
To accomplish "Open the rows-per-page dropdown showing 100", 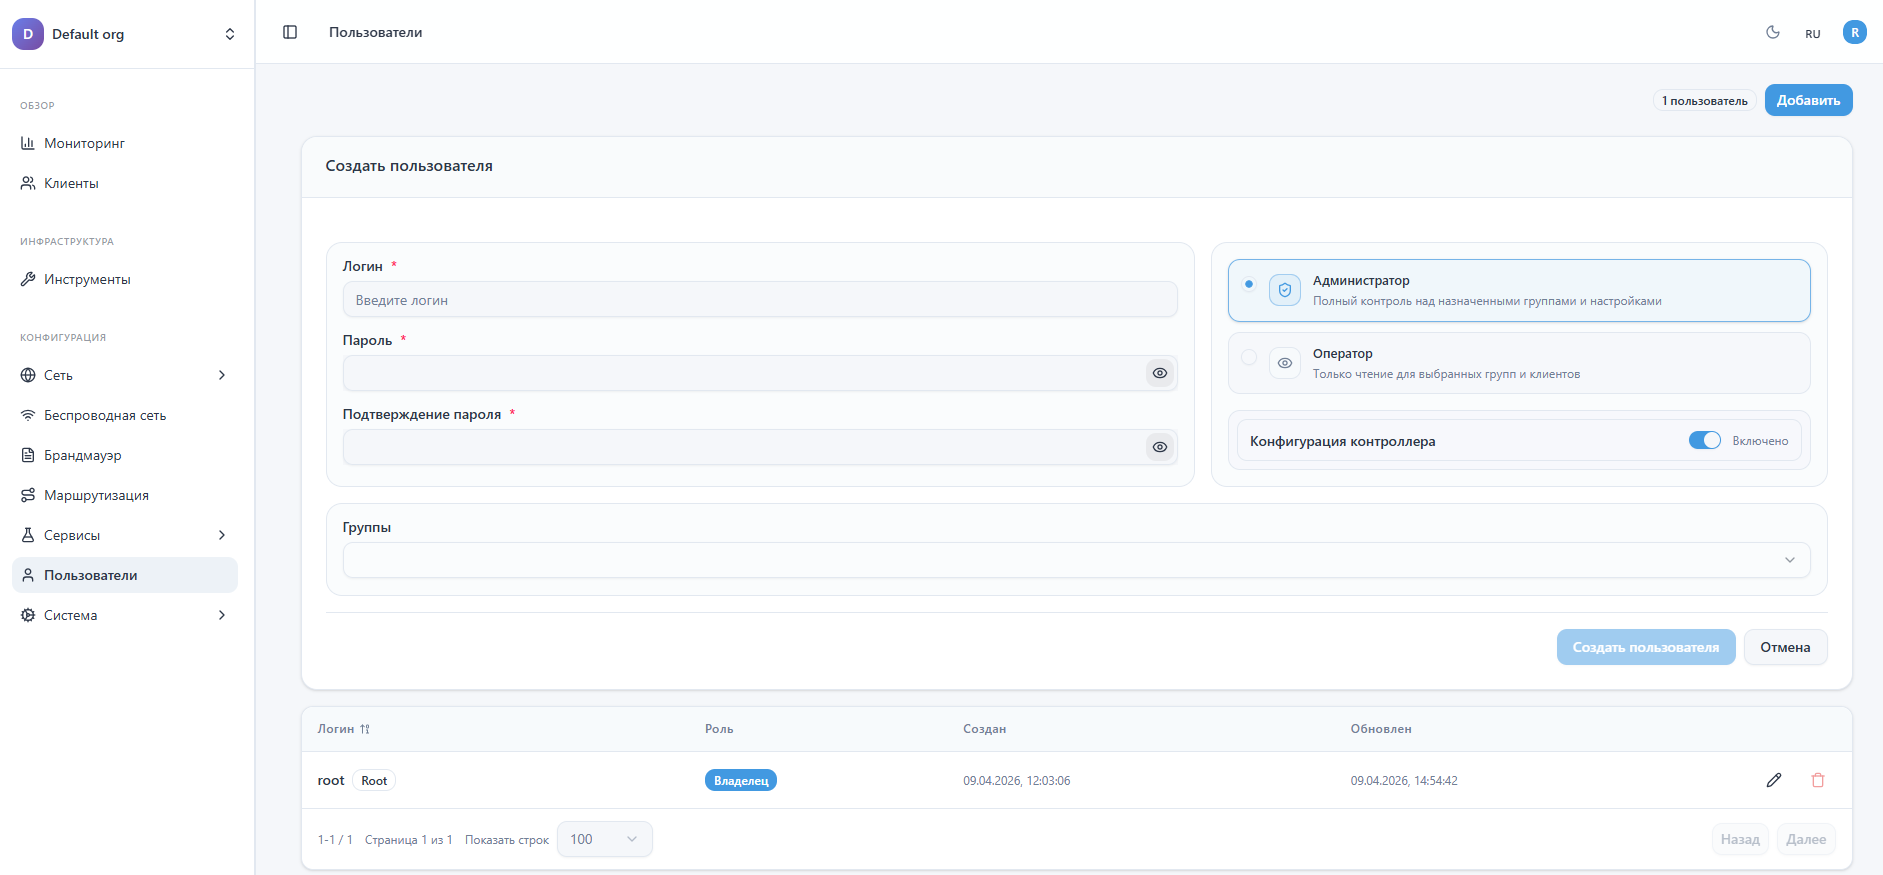I will tap(604, 839).
